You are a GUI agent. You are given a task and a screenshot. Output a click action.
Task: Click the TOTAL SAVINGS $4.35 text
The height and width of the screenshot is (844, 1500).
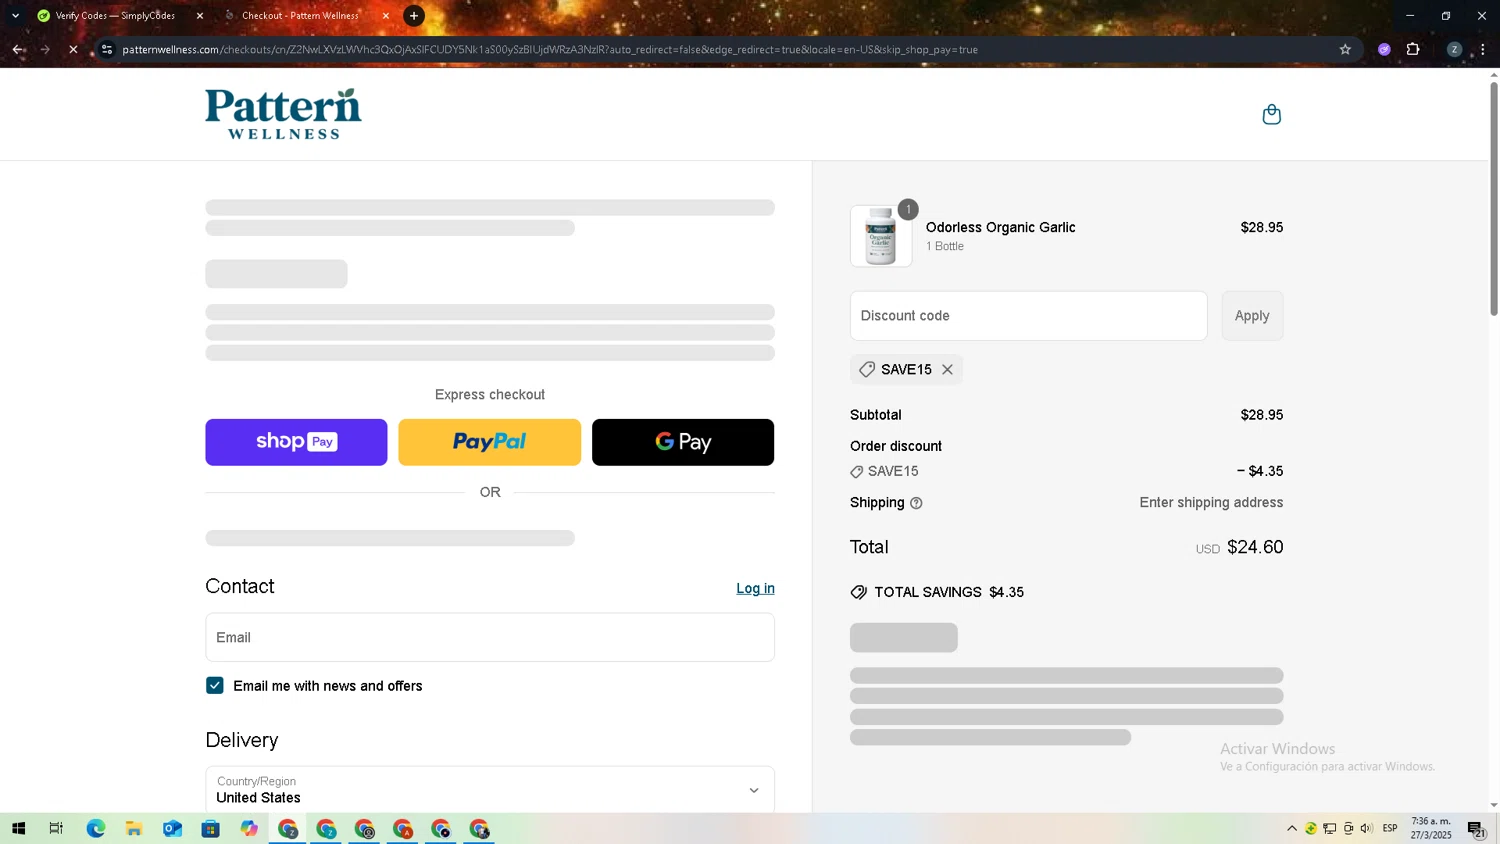tap(949, 593)
